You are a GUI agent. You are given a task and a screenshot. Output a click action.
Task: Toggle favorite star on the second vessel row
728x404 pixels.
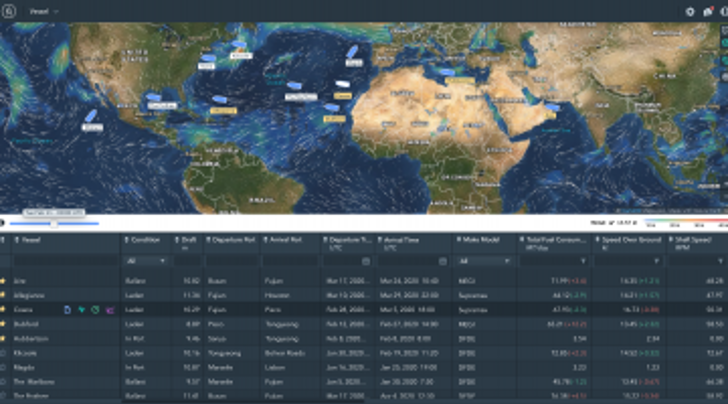pyautogui.click(x=4, y=296)
